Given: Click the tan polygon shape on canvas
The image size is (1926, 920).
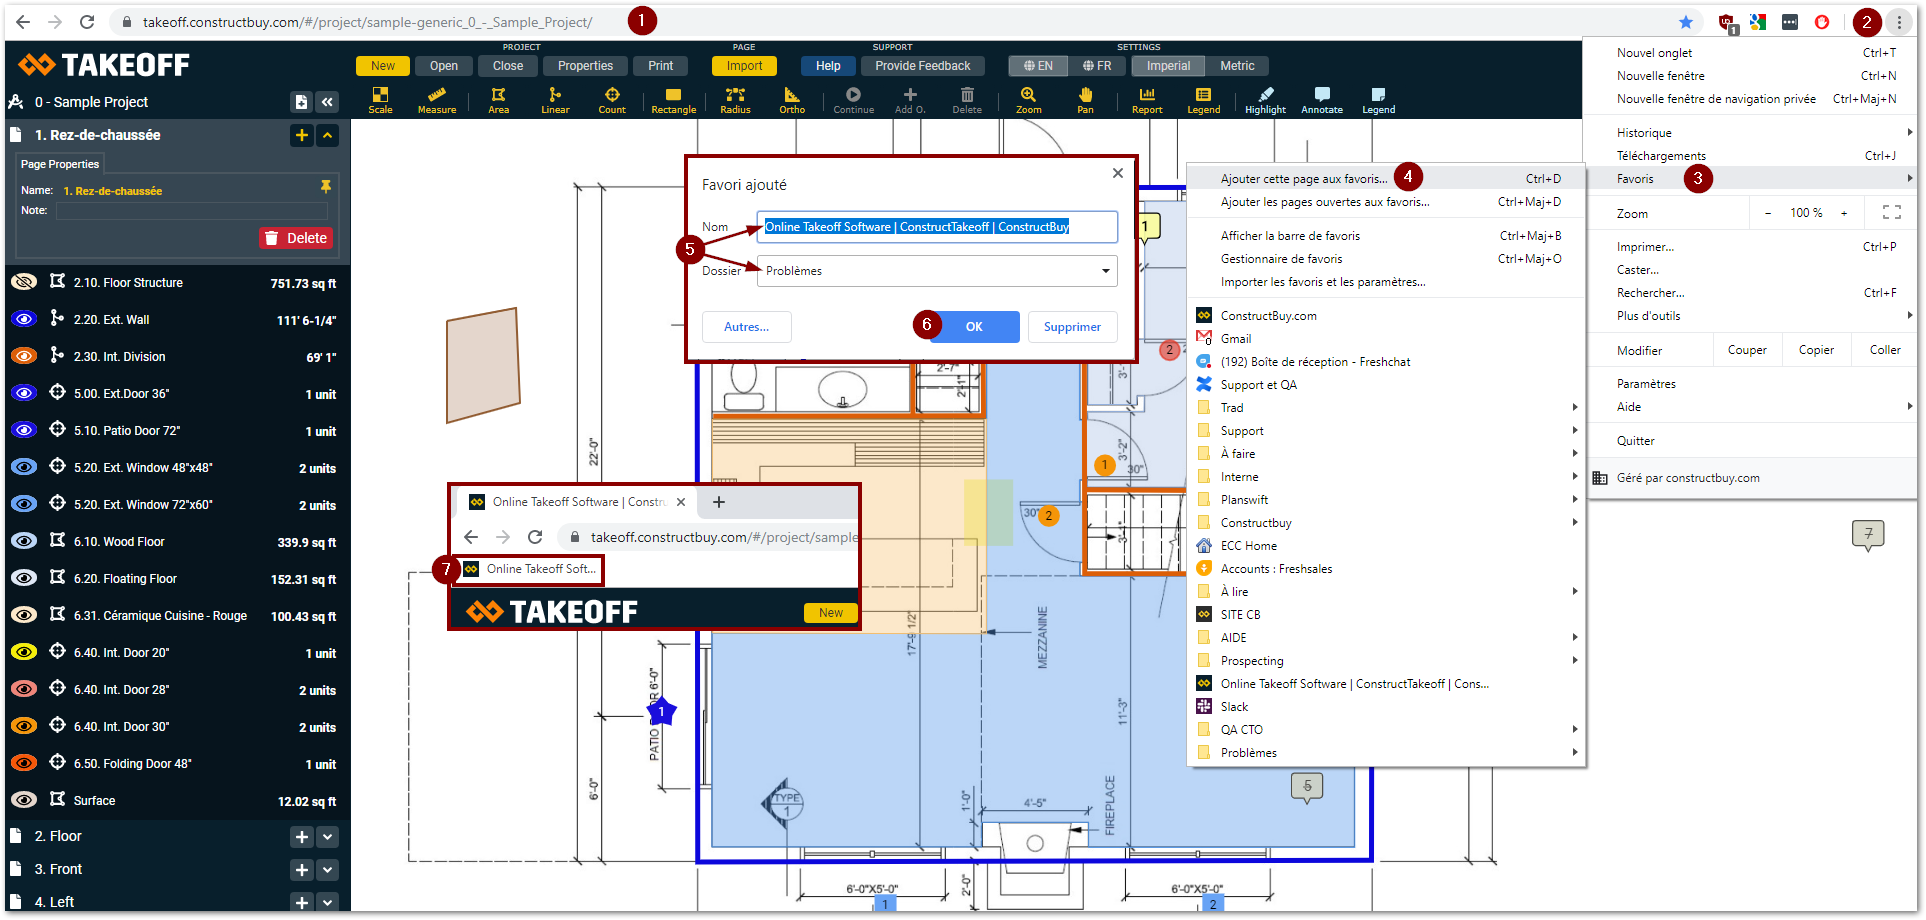Looking at the screenshot, I should tap(483, 365).
